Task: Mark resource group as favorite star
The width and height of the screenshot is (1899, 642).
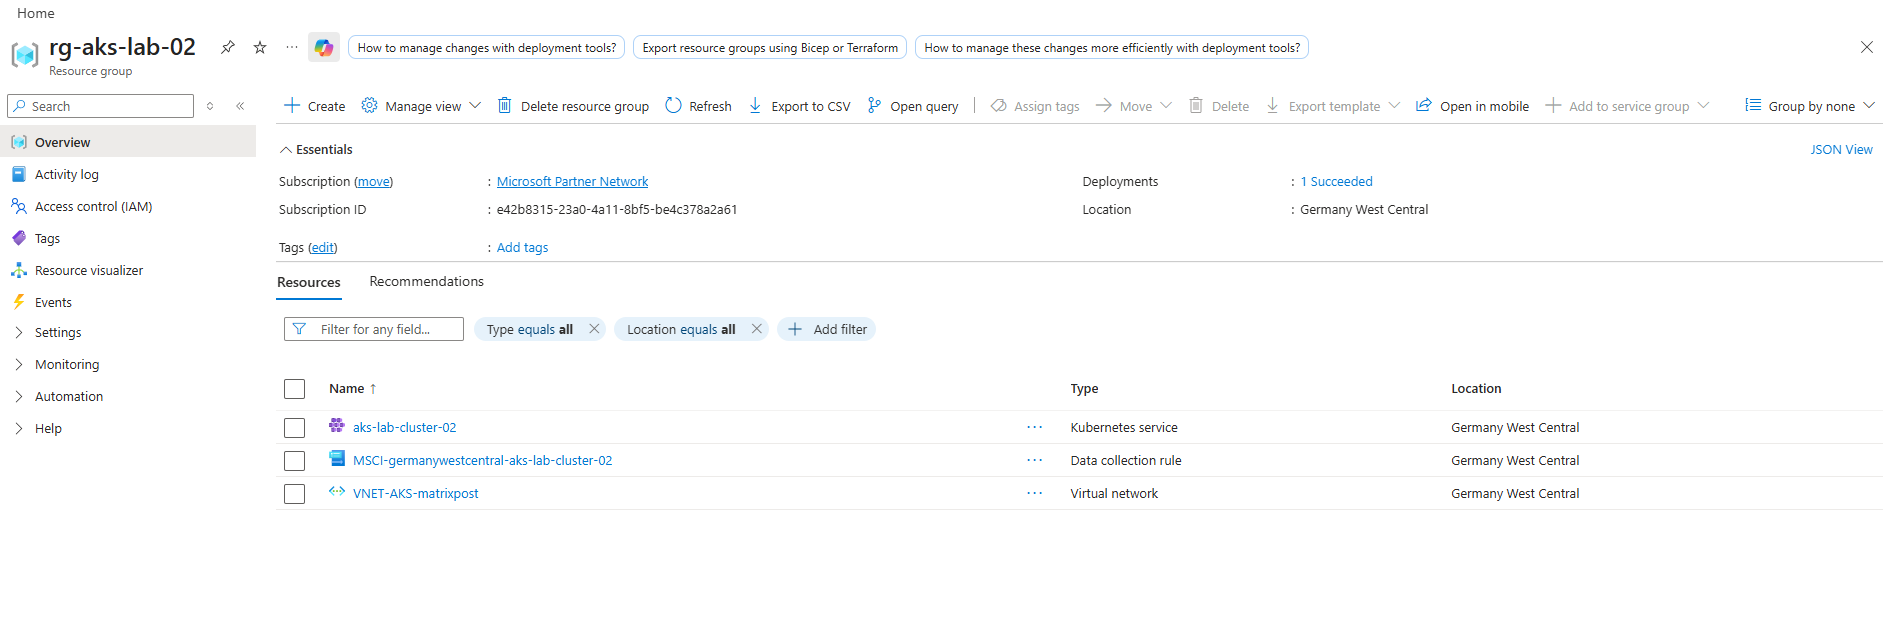Action: pyautogui.click(x=260, y=47)
